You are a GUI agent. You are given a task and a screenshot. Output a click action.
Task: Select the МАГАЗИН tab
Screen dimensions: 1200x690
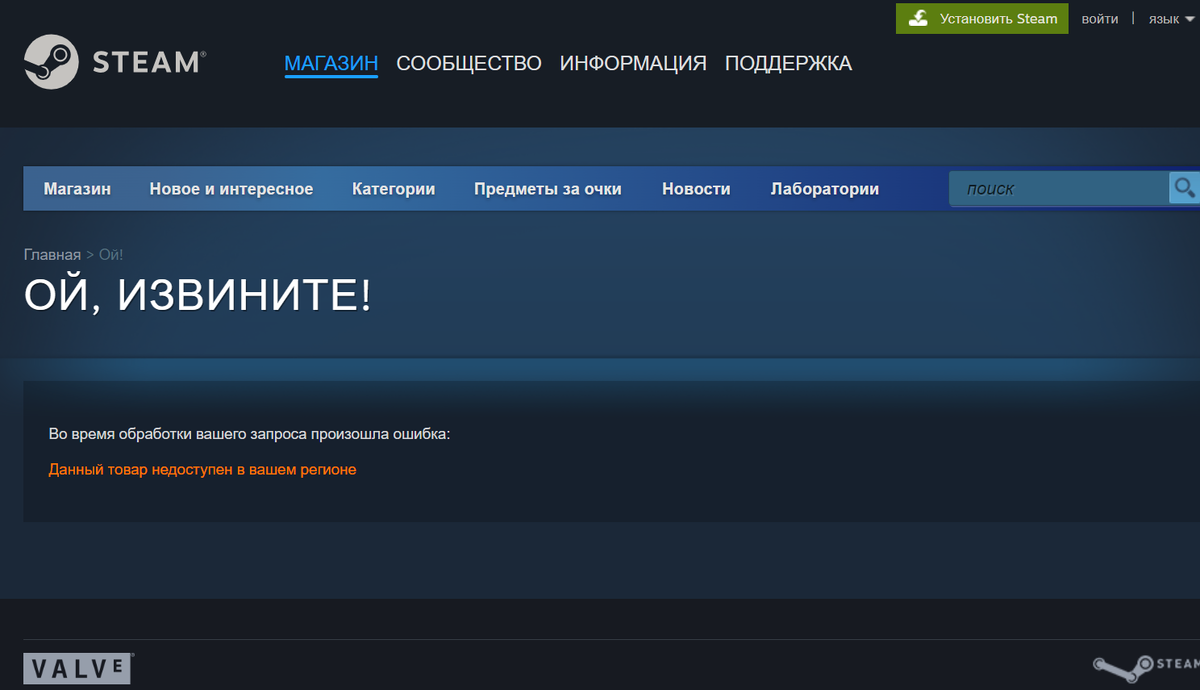331,63
